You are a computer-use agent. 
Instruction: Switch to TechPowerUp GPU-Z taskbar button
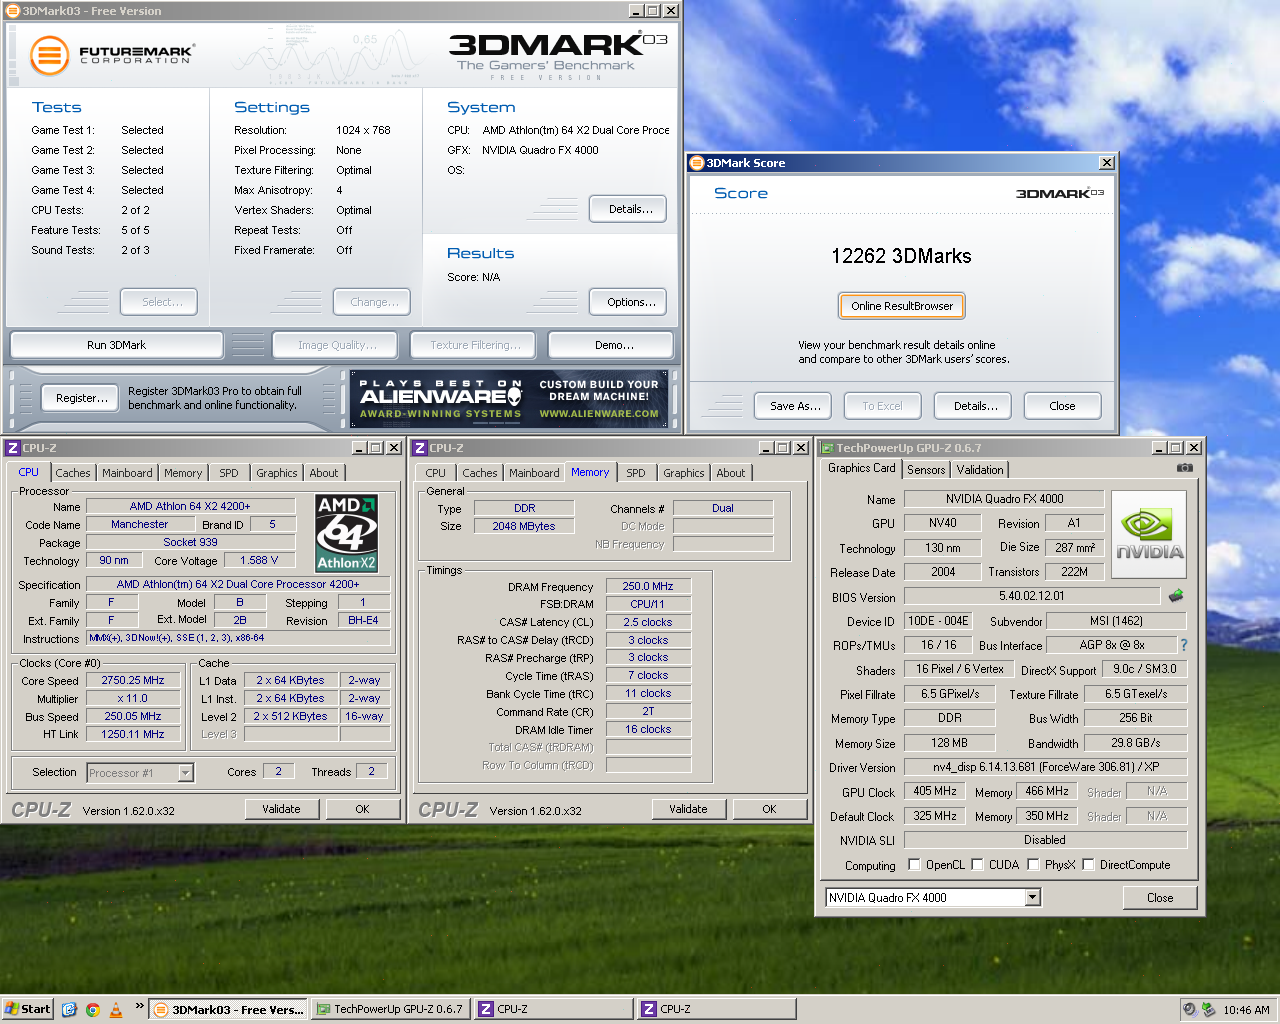[389, 1009]
